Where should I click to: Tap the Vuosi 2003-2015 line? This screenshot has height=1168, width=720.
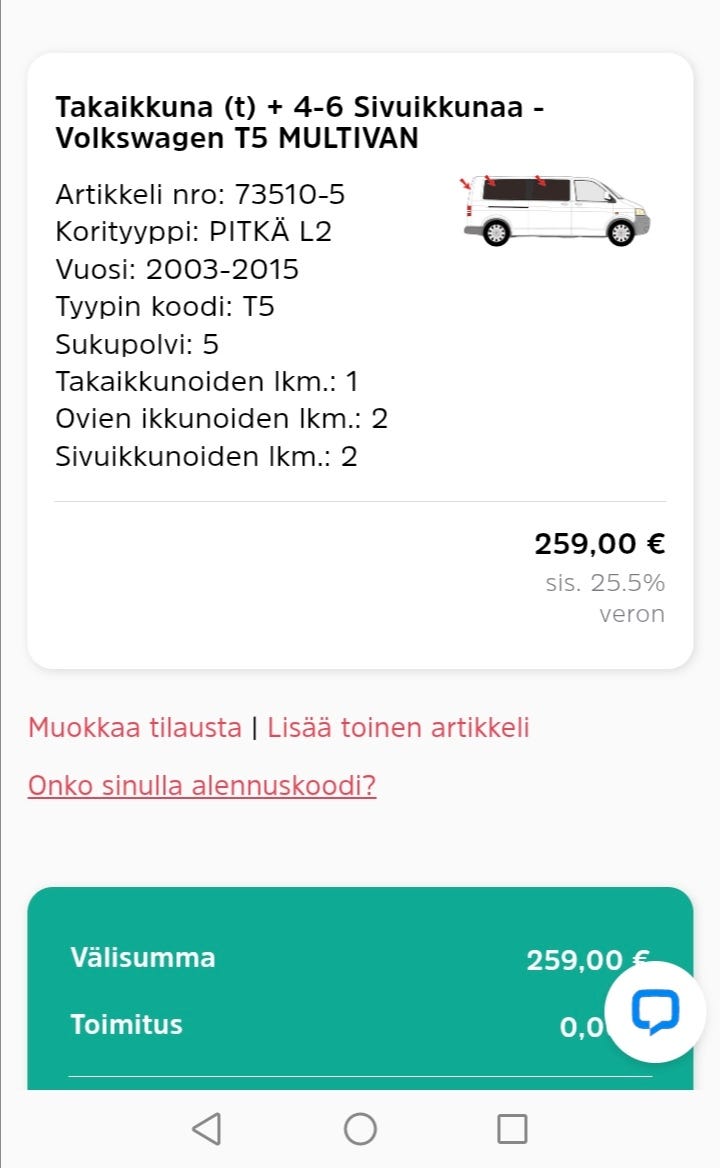[x=177, y=269]
